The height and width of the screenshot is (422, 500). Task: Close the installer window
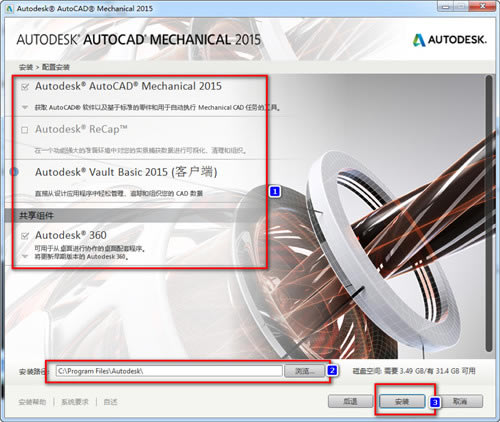click(x=483, y=6)
